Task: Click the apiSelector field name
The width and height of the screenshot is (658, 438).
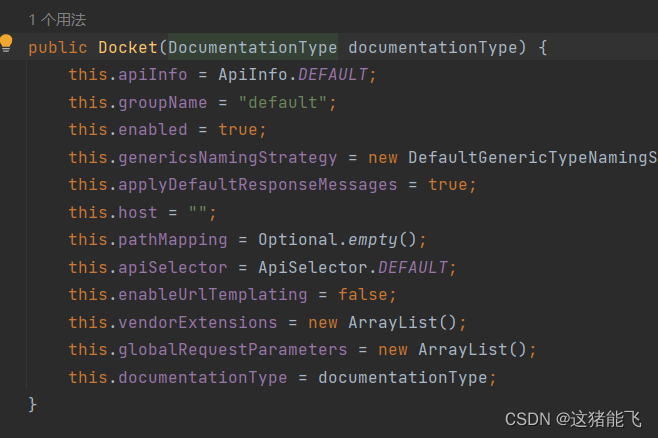Action: pyautogui.click(x=172, y=267)
